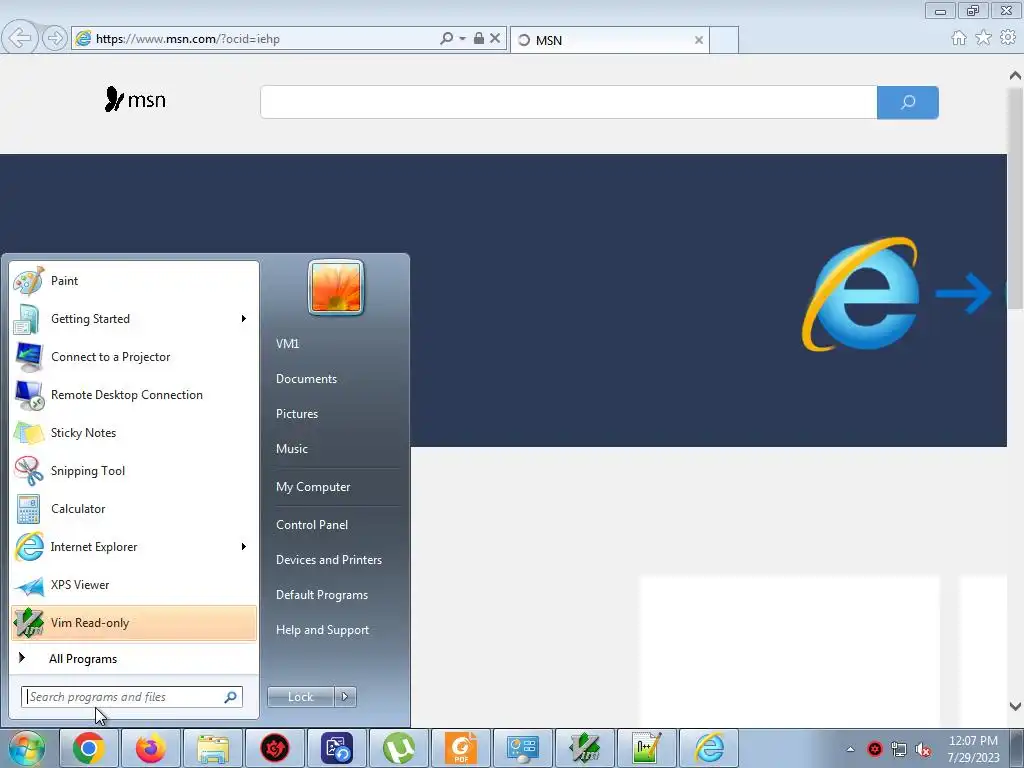Open Sticky Notes
This screenshot has width=1024, height=768.
[134, 432]
